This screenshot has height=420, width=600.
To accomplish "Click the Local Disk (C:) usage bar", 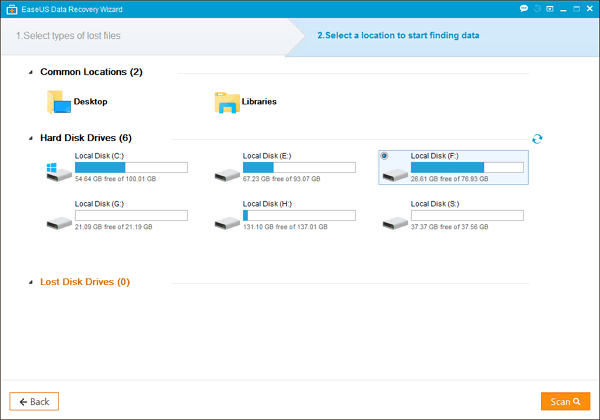I will click(131, 167).
